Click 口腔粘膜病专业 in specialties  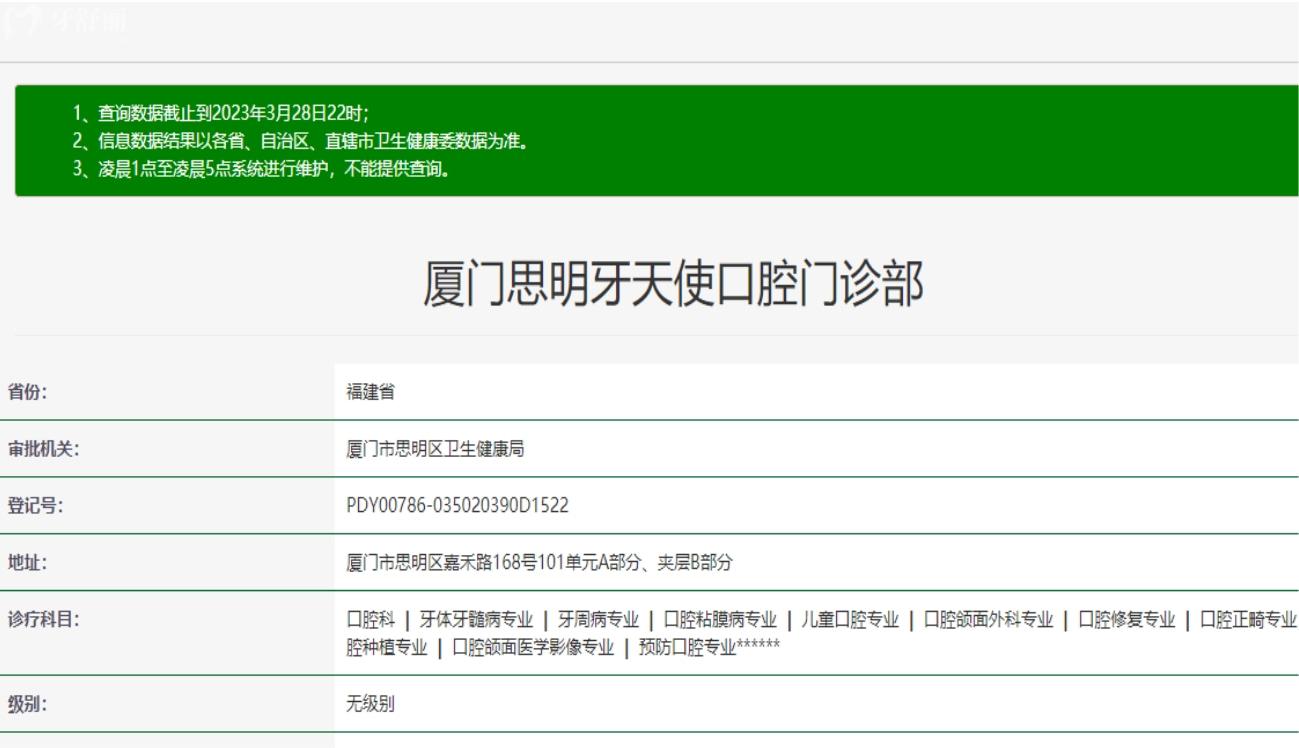(x=720, y=620)
